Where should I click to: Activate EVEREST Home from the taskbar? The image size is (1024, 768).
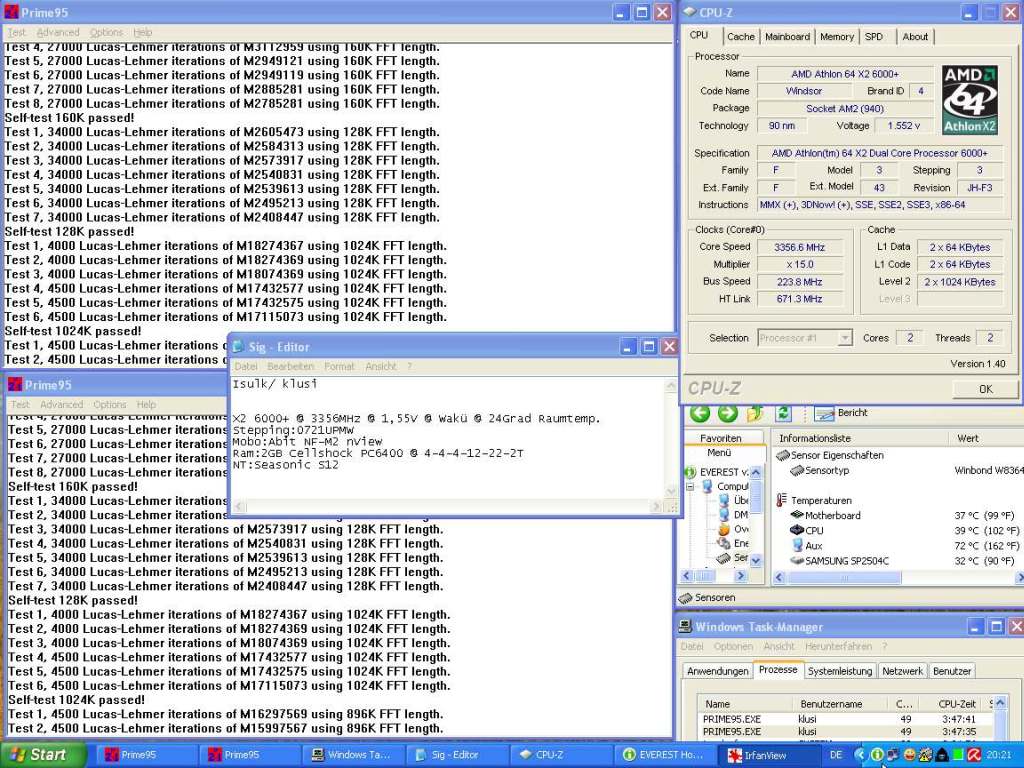pyautogui.click(x=662, y=754)
